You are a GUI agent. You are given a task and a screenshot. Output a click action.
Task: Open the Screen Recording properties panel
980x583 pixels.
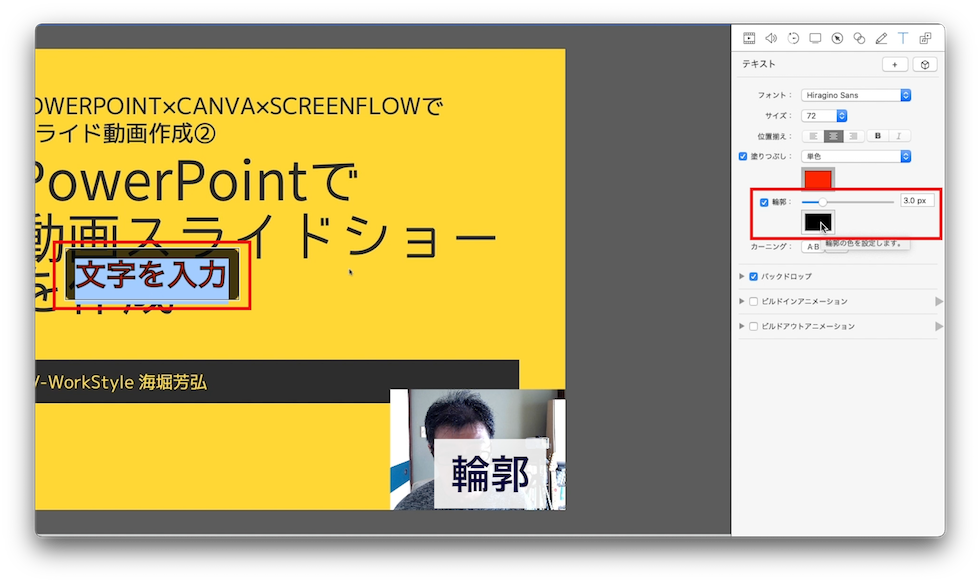tap(815, 37)
